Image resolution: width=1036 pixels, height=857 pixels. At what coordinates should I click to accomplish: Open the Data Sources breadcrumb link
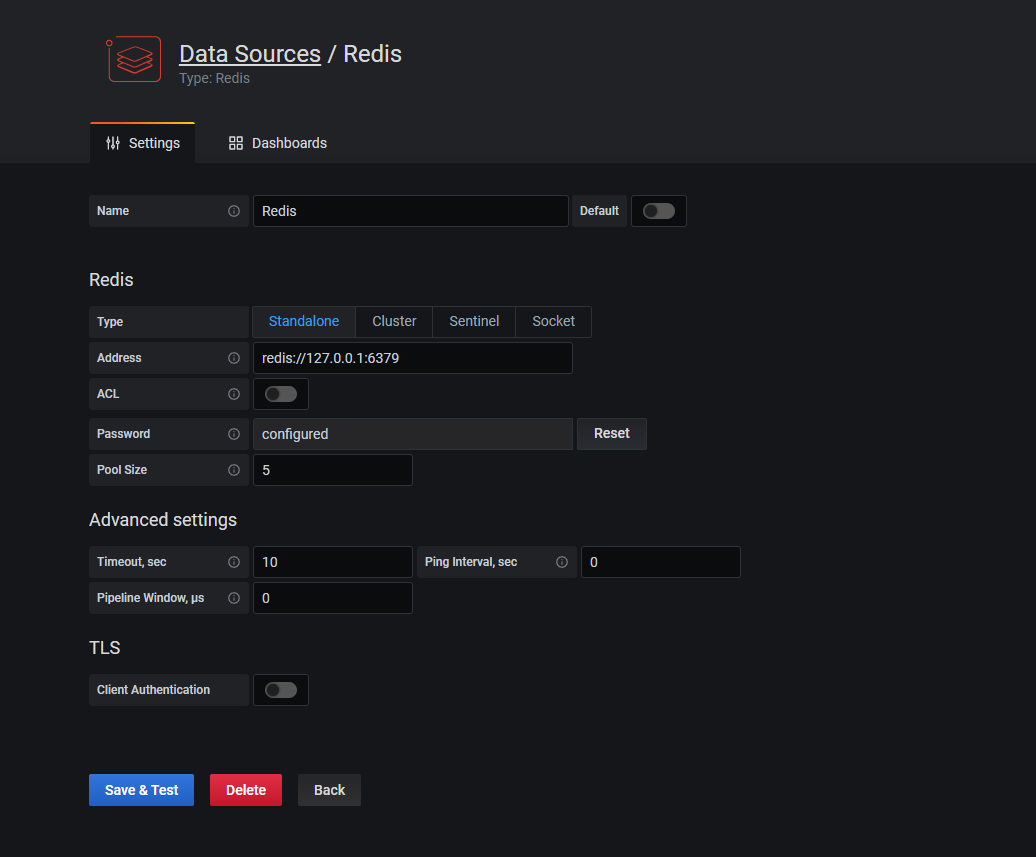250,54
